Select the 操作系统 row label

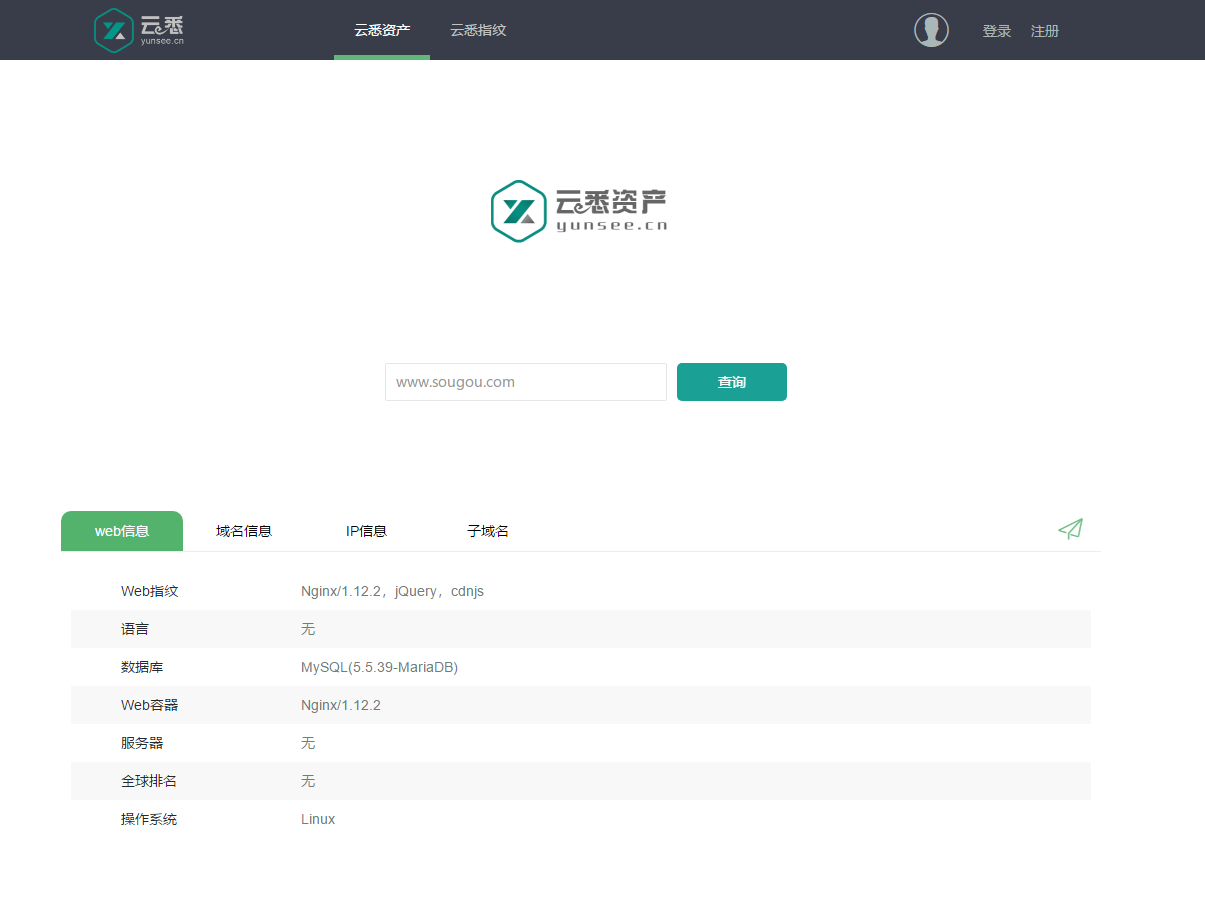(149, 819)
